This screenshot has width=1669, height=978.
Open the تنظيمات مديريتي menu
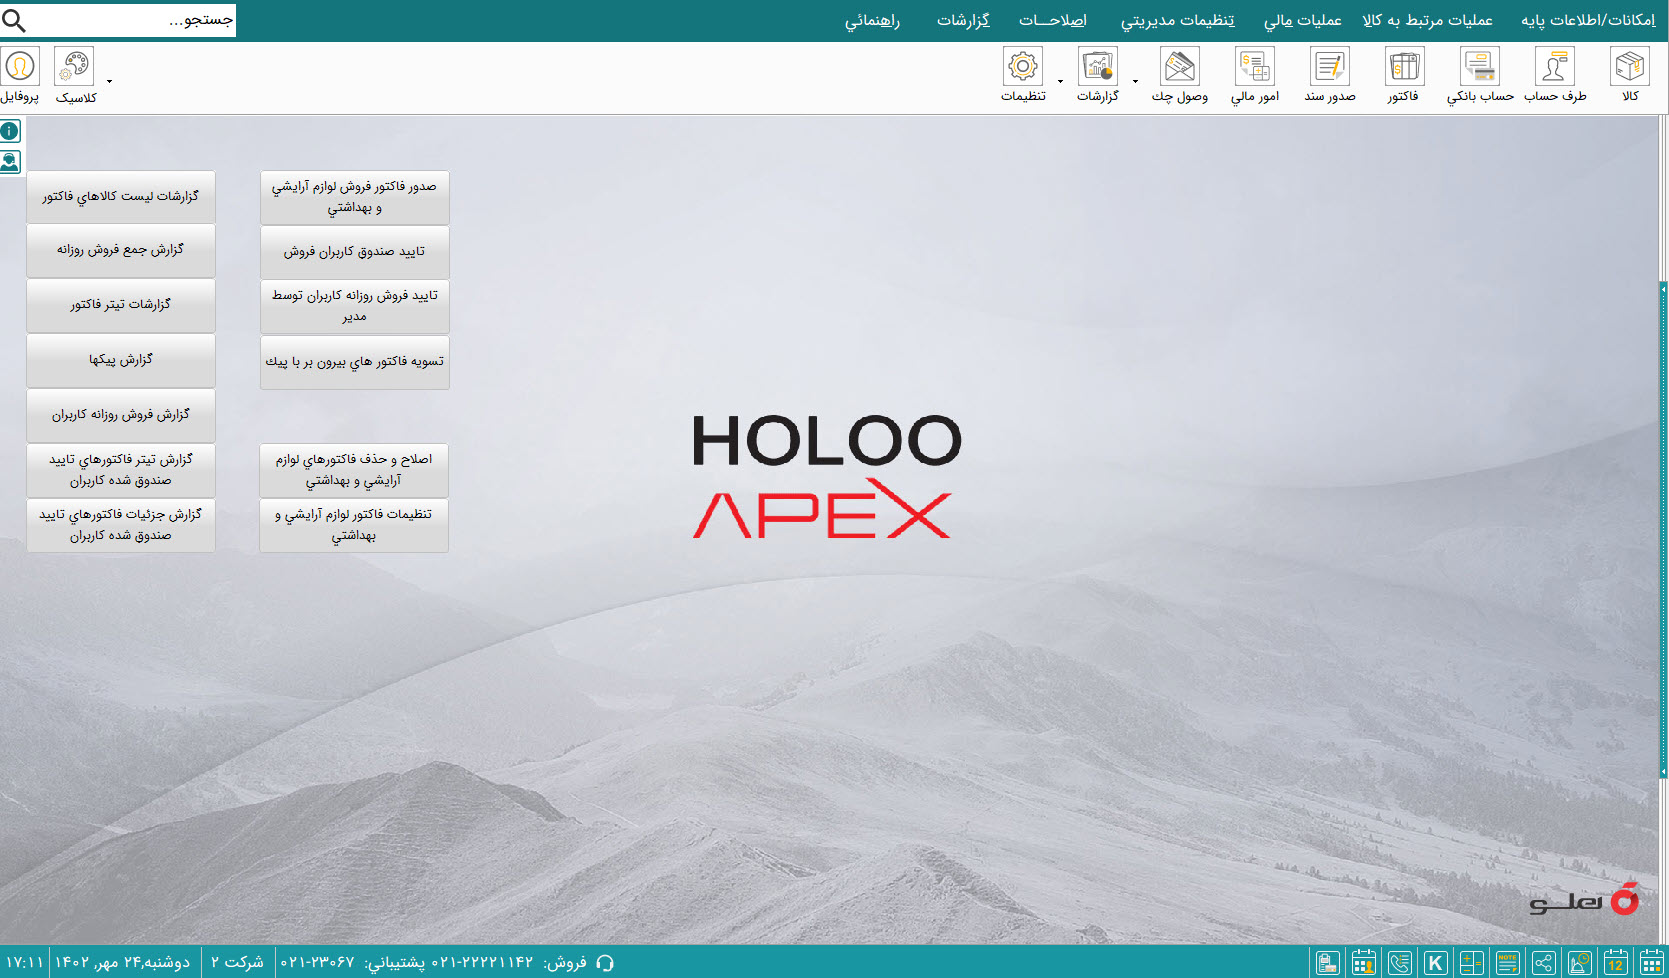pyautogui.click(x=1177, y=20)
